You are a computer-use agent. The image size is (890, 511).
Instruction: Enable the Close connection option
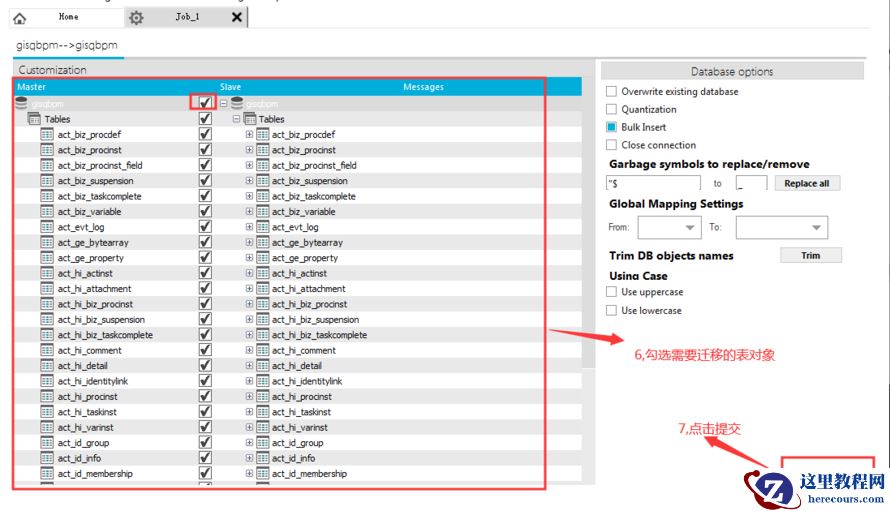click(x=611, y=145)
